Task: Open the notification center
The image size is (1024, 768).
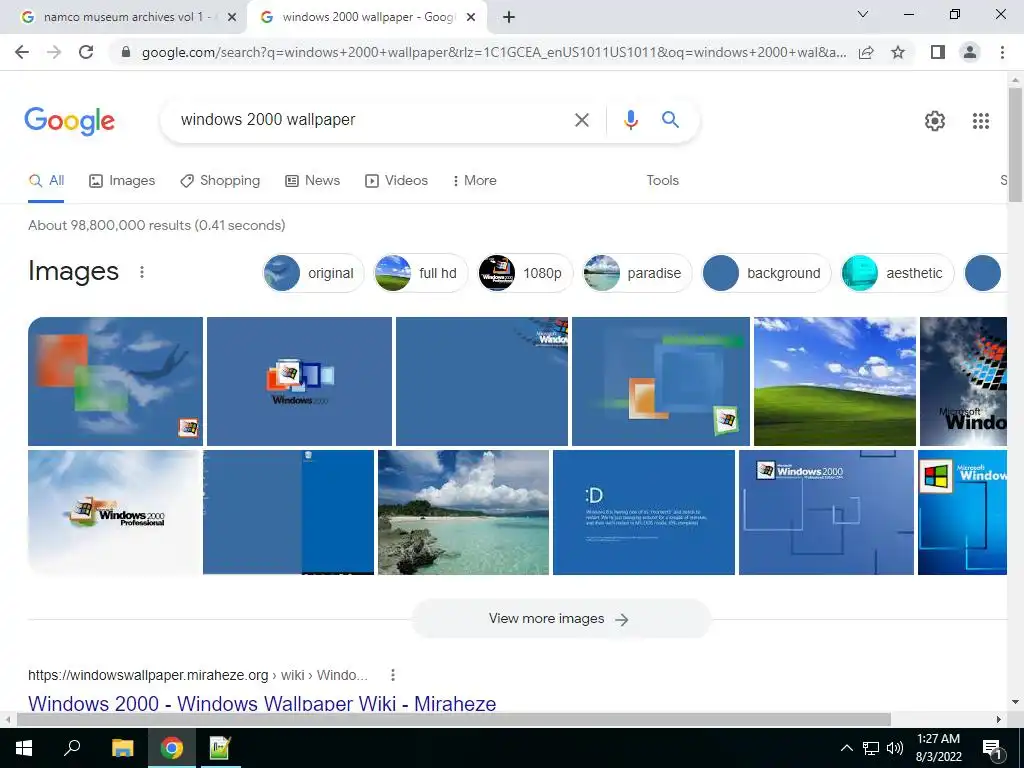Action: pyautogui.click(x=992, y=748)
